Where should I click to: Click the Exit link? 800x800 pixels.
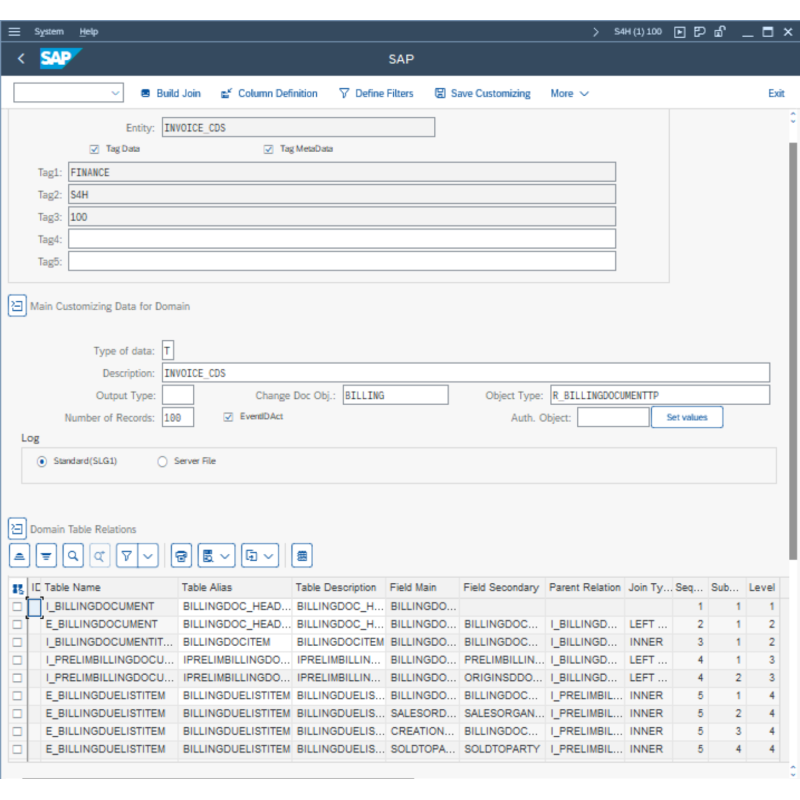click(x=777, y=92)
